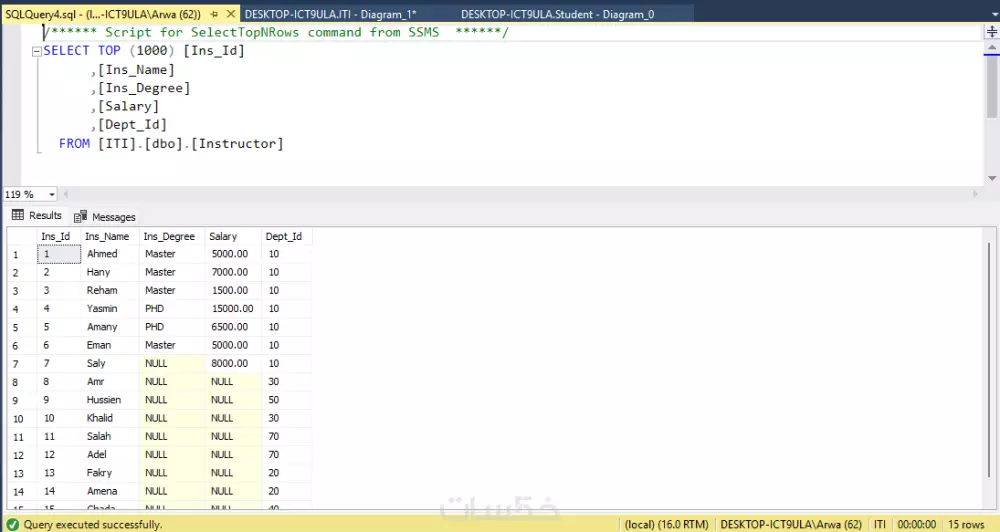Screen dimensions: 1000x532
Task: Select row header number 4
Action: click(22, 309)
